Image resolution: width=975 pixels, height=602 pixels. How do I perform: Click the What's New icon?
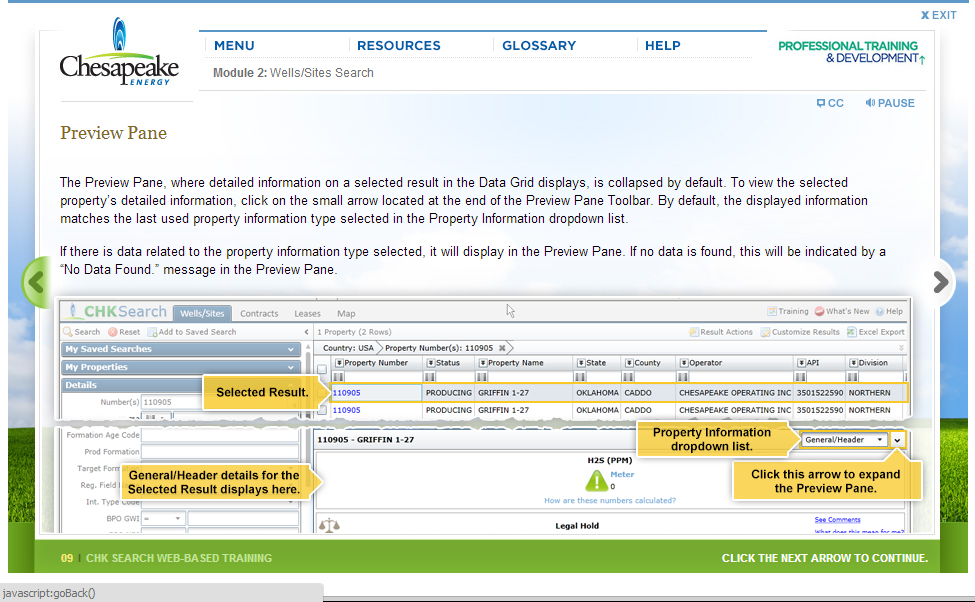(820, 312)
